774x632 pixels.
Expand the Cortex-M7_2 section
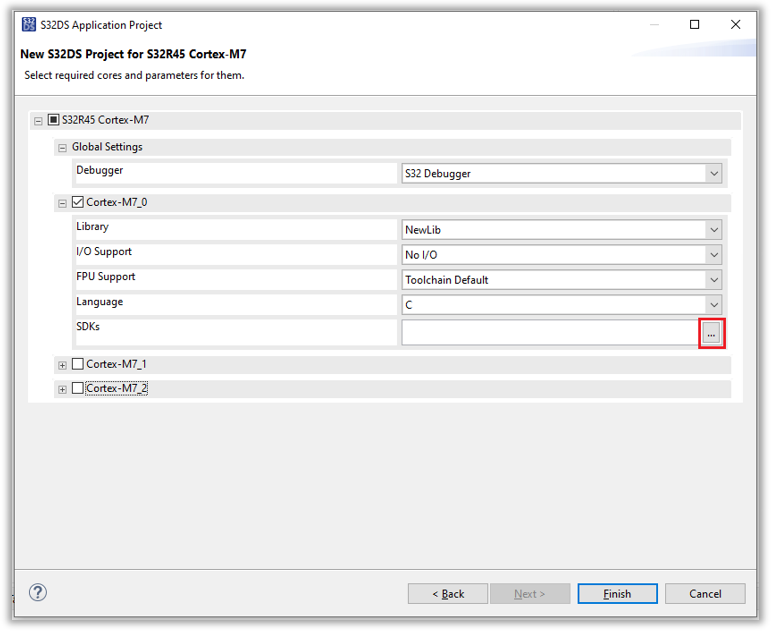point(62,391)
